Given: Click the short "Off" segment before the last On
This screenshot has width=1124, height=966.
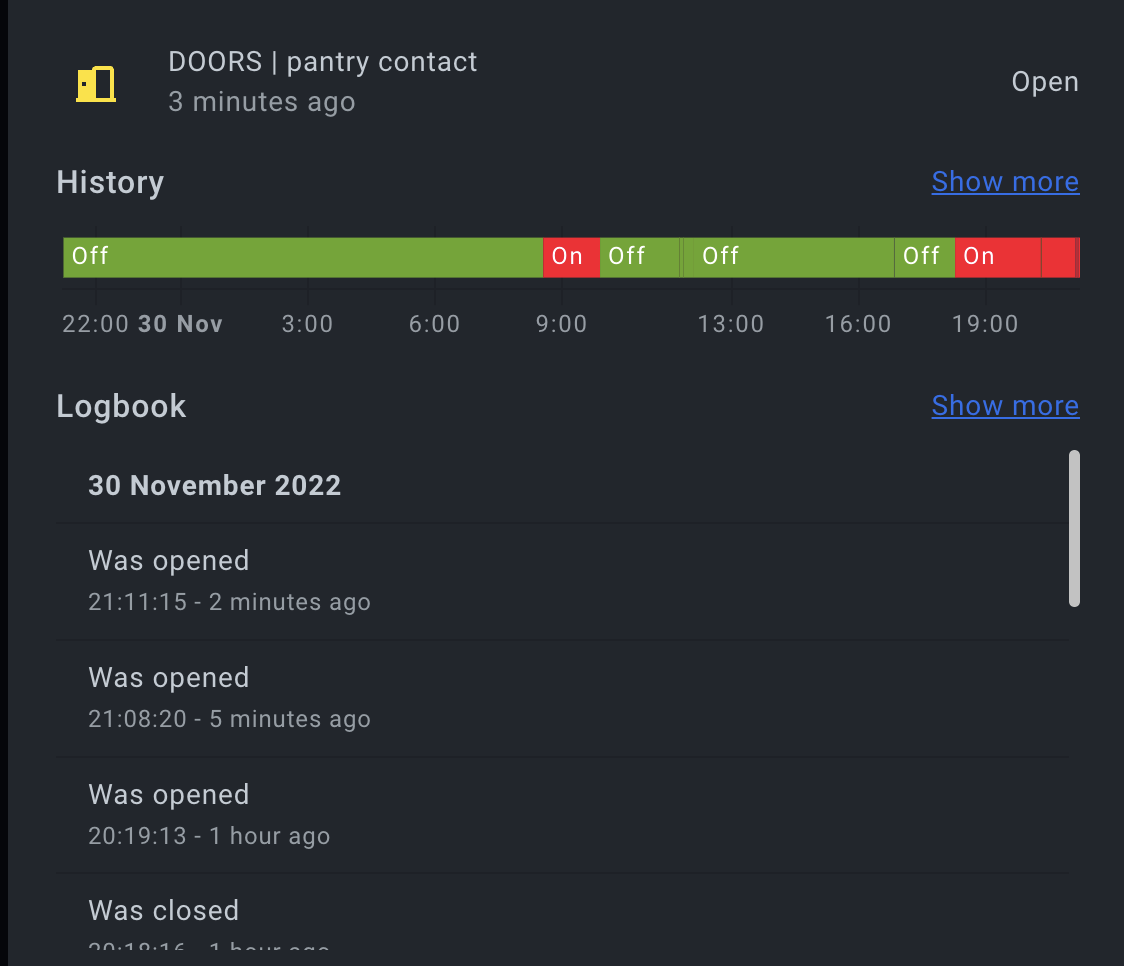Looking at the screenshot, I should click(923, 256).
